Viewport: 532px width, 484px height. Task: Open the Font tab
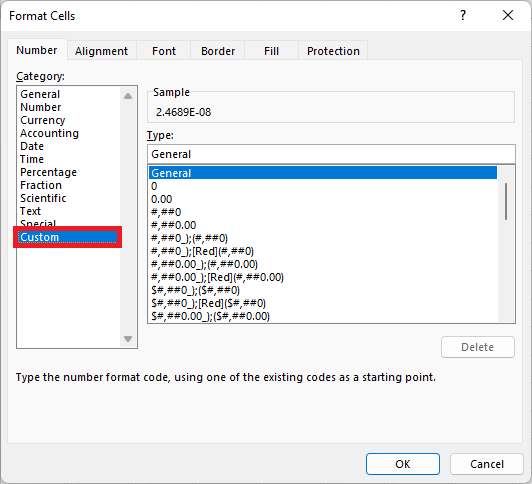coord(164,51)
